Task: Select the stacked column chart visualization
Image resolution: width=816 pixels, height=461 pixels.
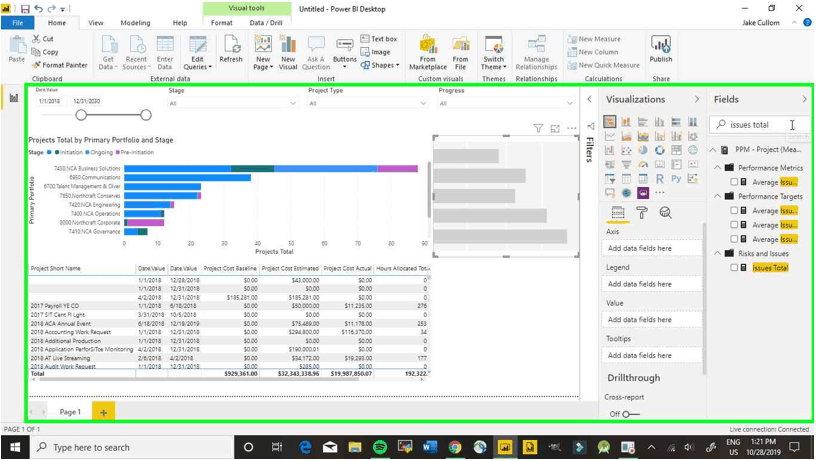Action: pyautogui.click(x=626, y=122)
